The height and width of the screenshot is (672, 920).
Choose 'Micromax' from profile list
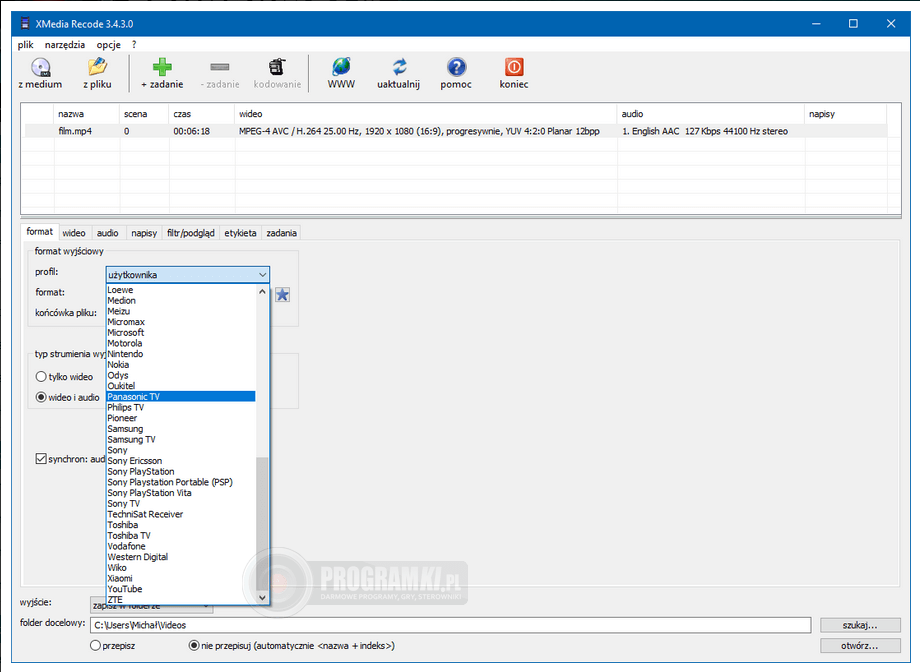pos(181,322)
